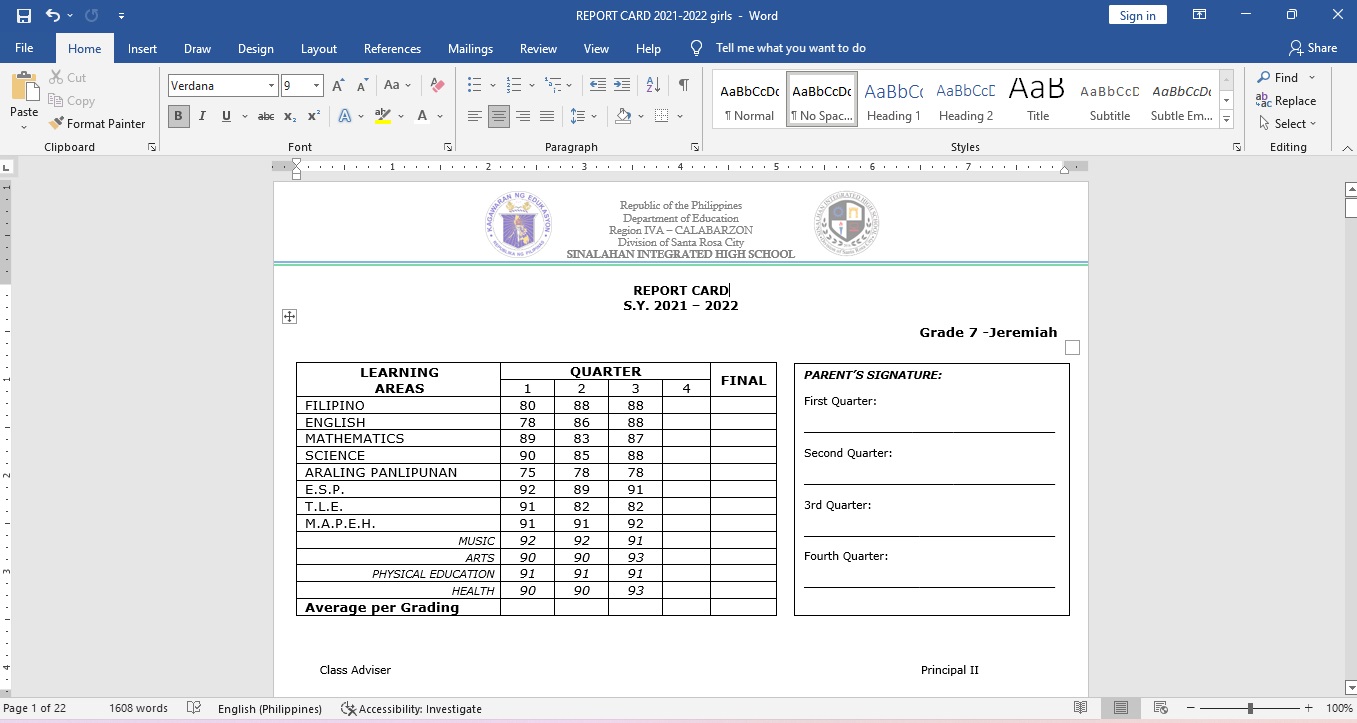Toggle Bold formatting
This screenshot has height=723, width=1357.
click(178, 116)
